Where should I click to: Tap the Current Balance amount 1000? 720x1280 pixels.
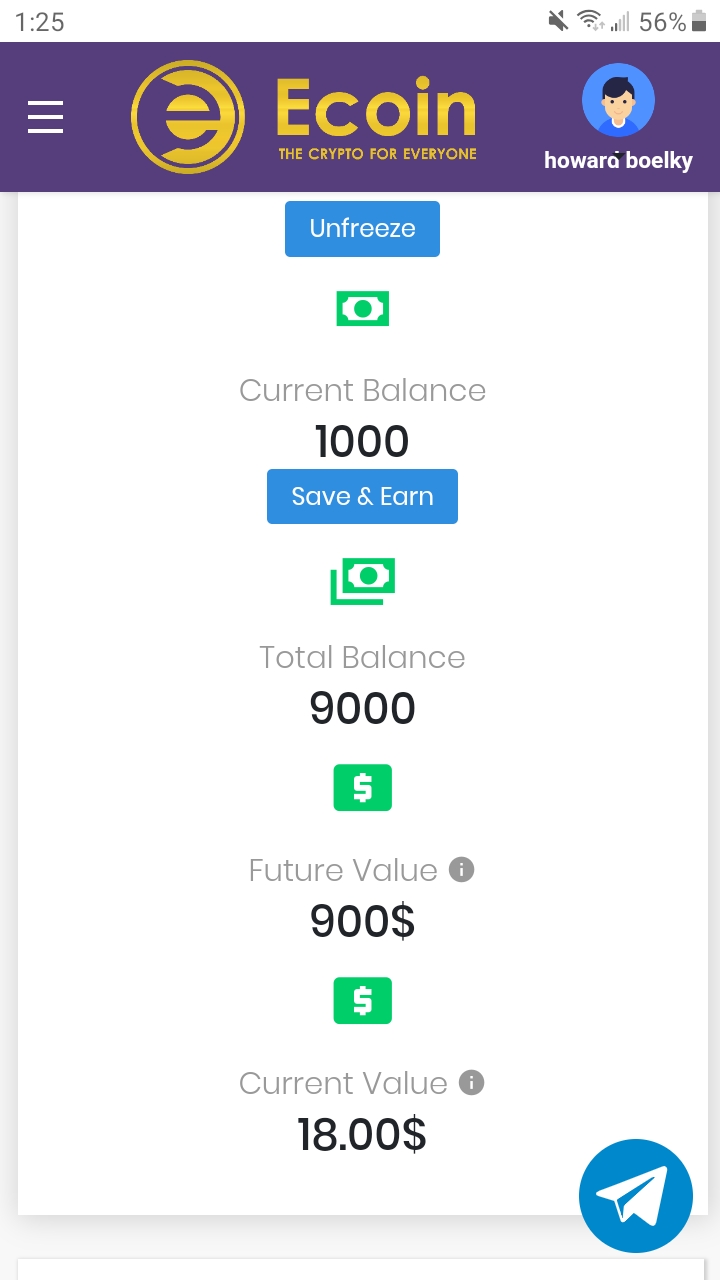click(362, 442)
